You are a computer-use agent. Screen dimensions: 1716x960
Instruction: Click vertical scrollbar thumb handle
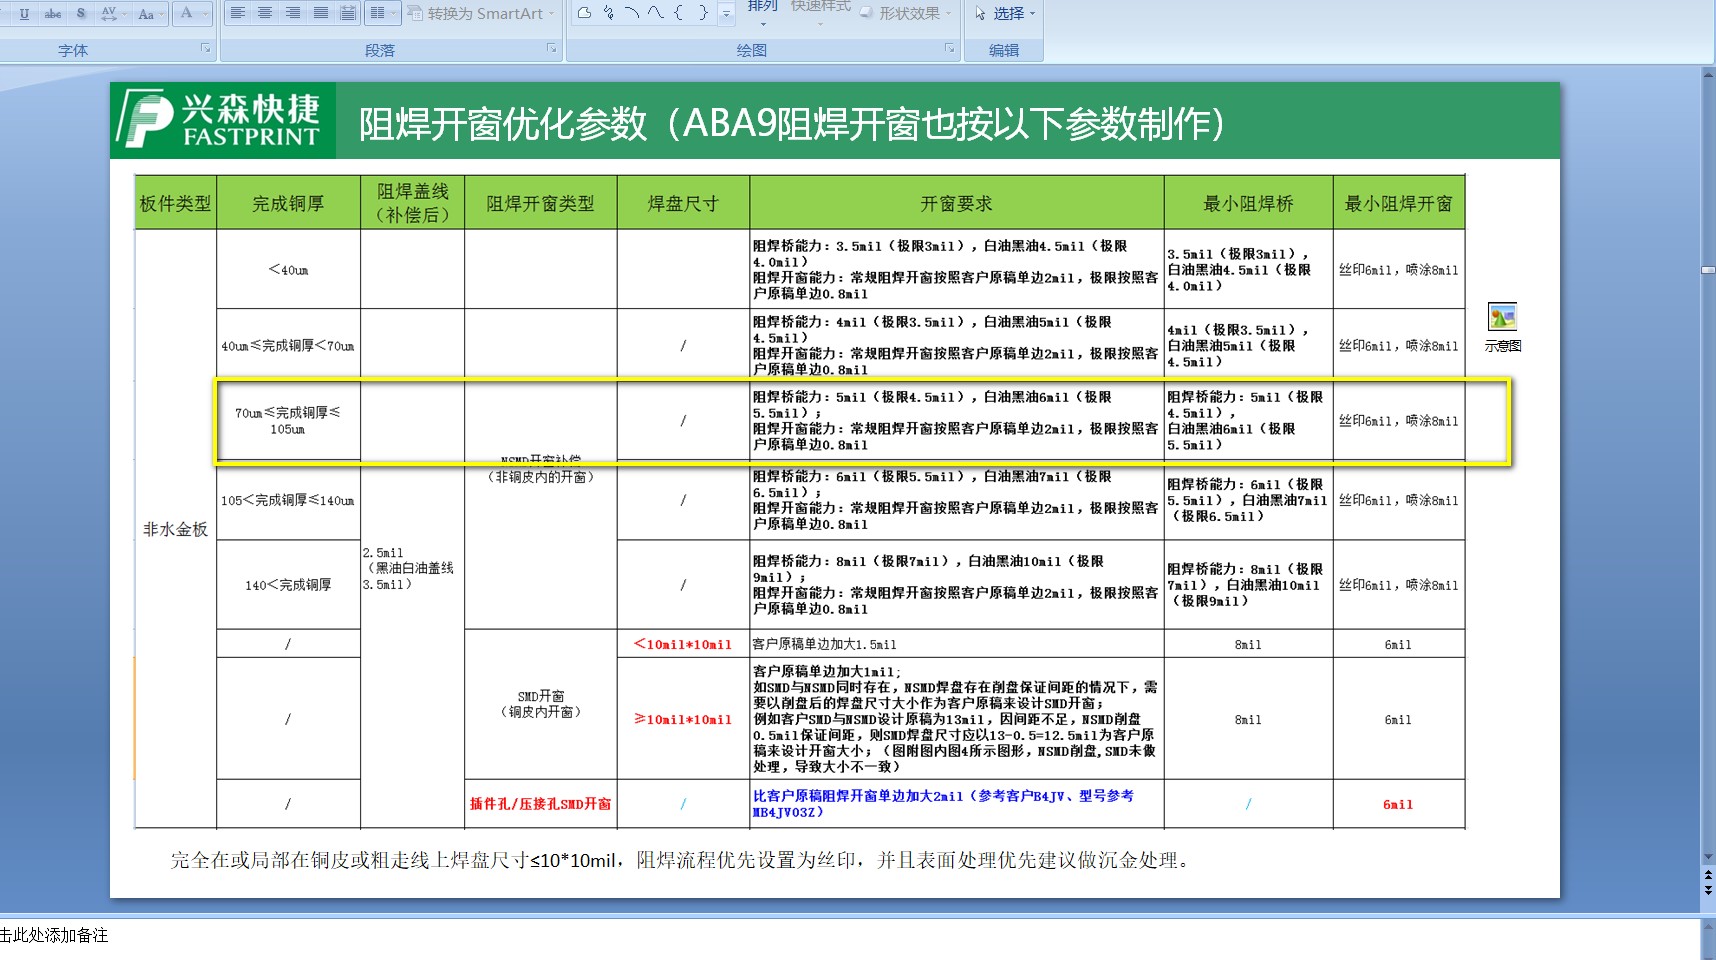(1708, 269)
